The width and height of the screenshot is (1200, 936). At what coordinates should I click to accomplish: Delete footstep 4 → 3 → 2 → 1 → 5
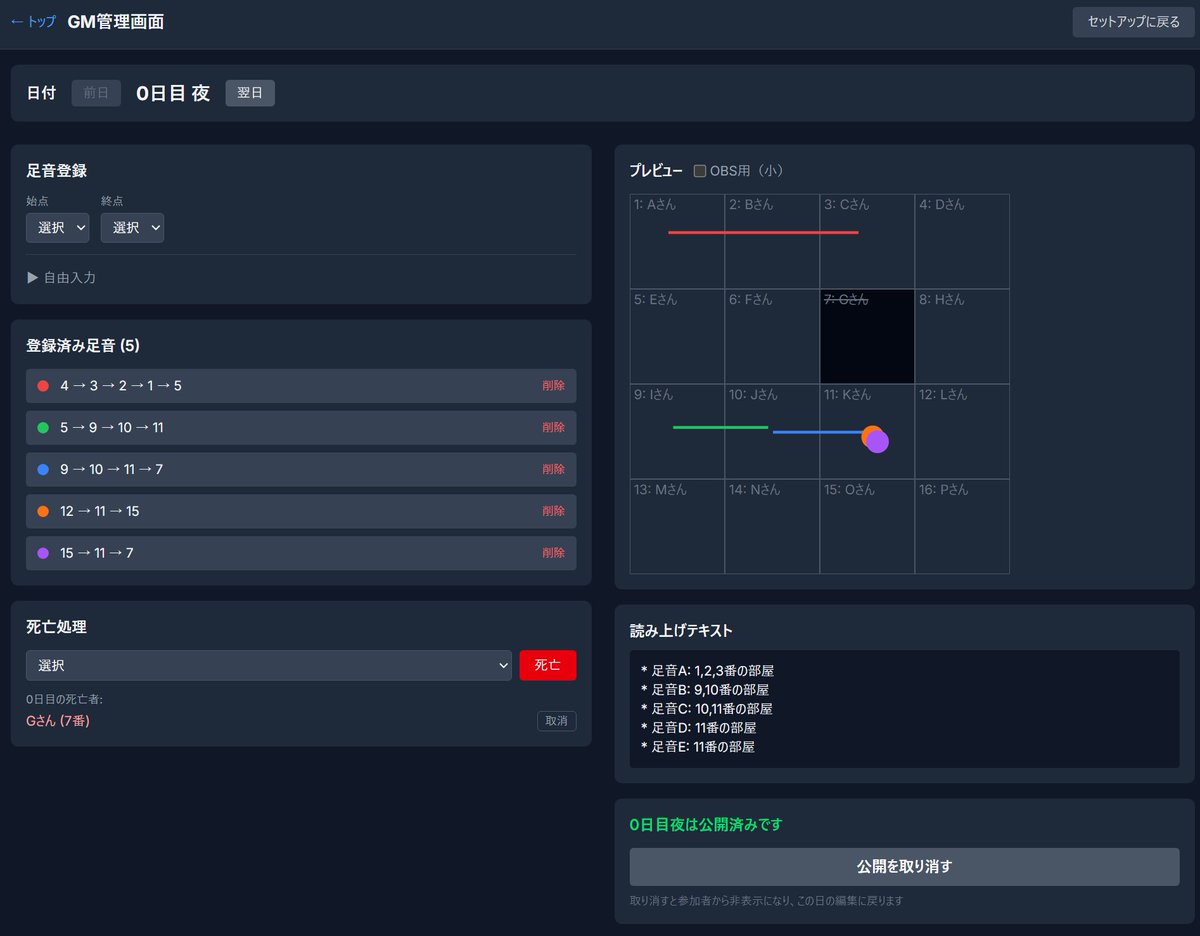pos(553,386)
